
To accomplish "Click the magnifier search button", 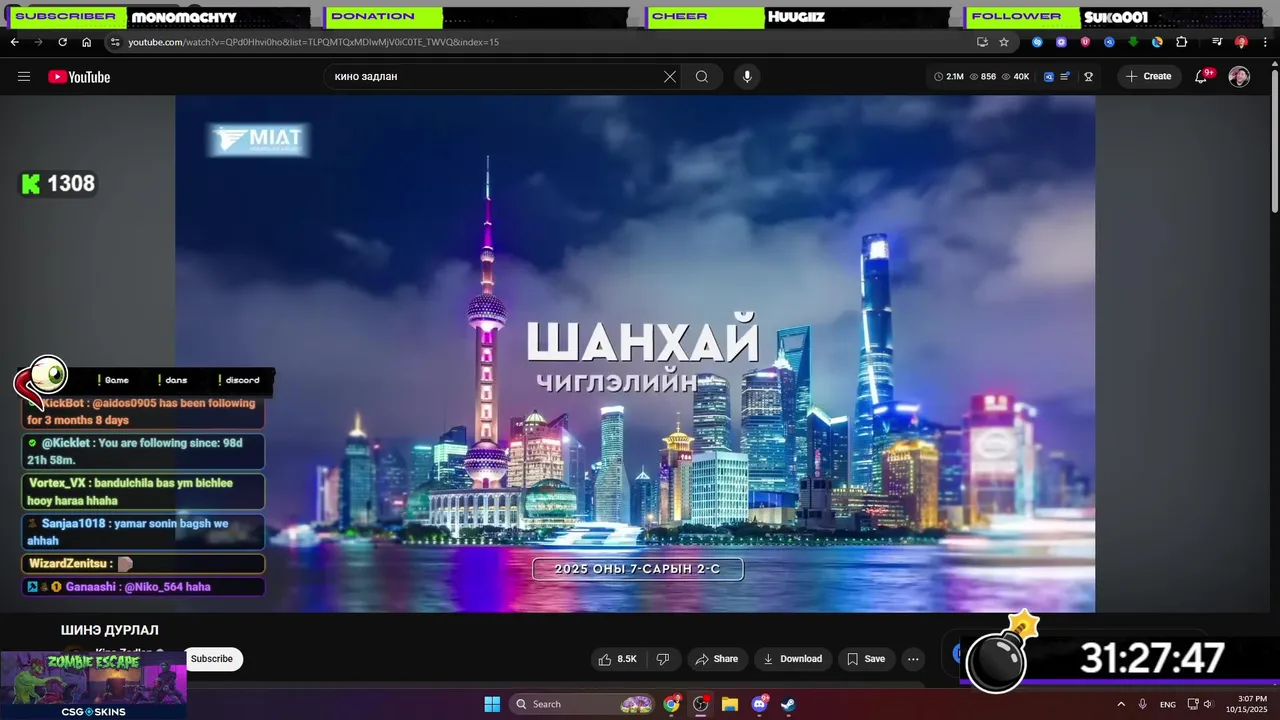I will click(702, 77).
